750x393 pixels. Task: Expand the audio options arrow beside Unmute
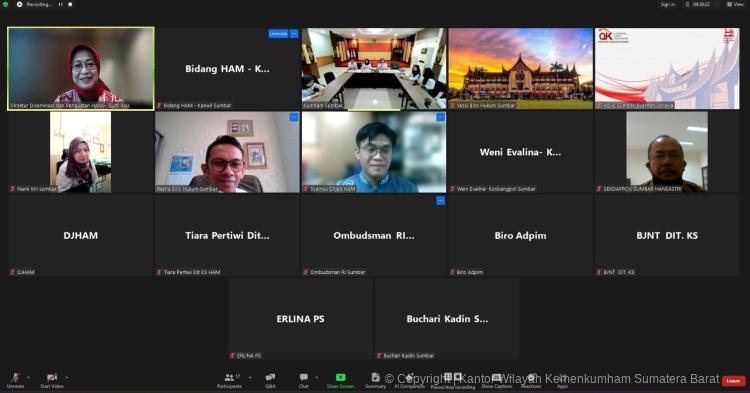point(28,378)
